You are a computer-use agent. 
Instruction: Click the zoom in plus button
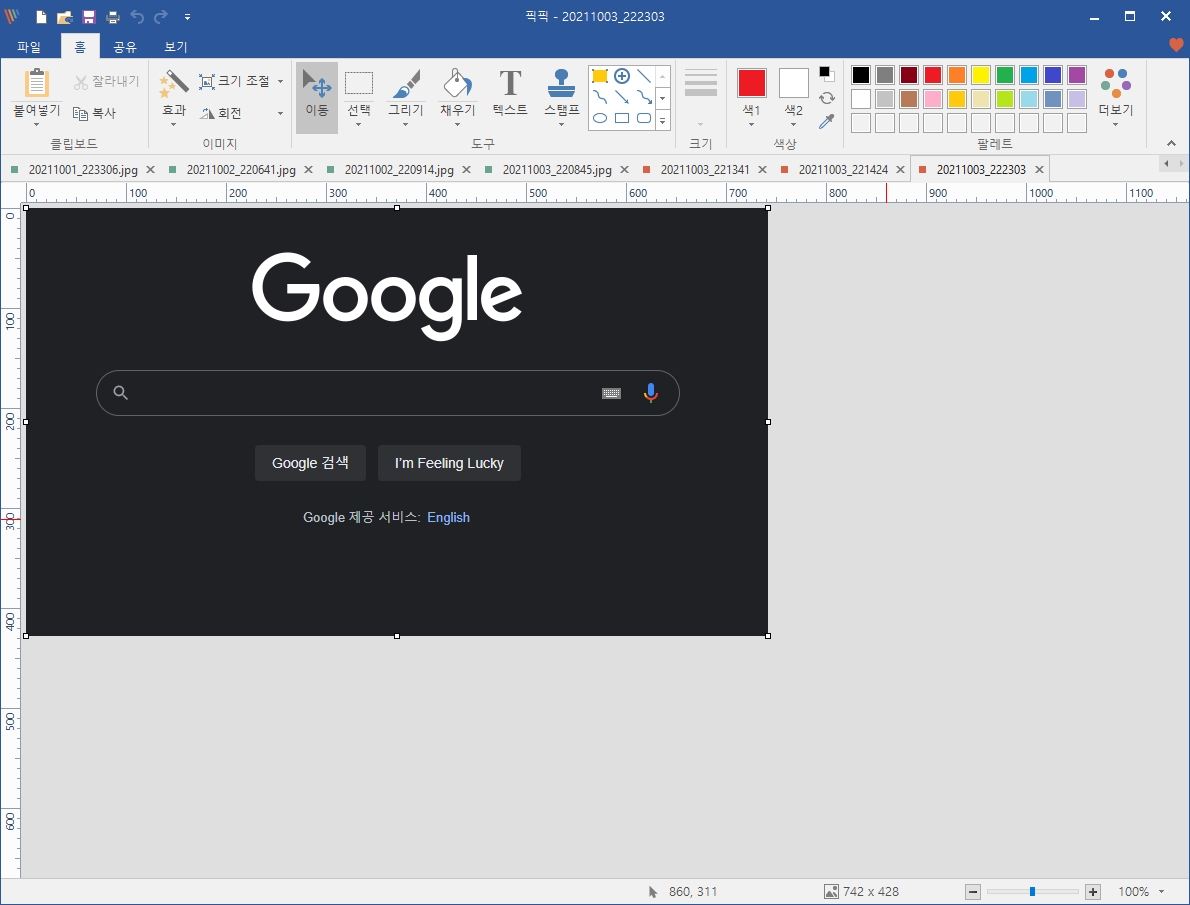[1093, 892]
